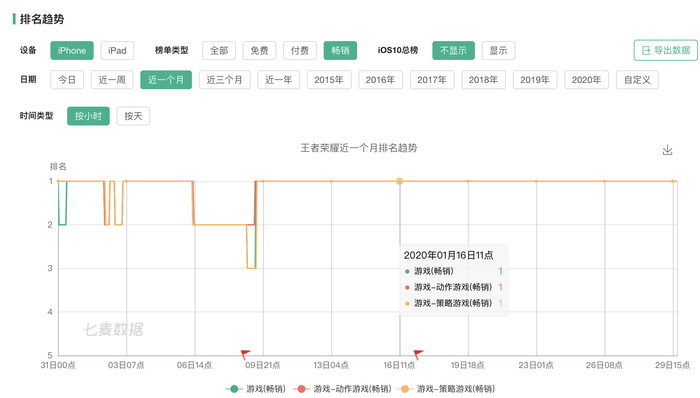
Task: Toggle 游戏-动作游戏(畅销) legend series
Action: pyautogui.click(x=343, y=389)
